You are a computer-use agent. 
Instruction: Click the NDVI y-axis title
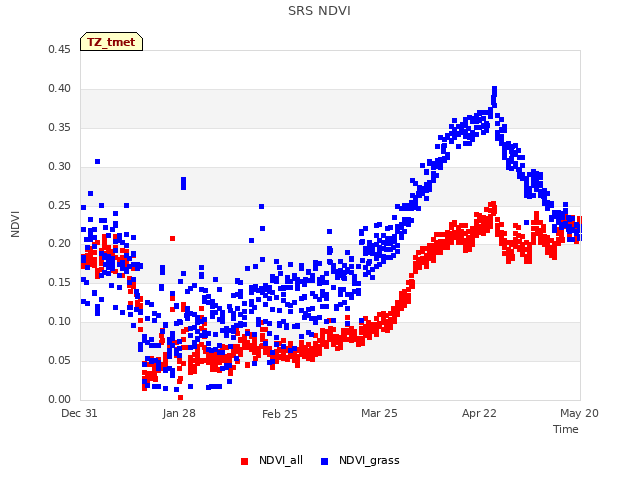click(15, 224)
